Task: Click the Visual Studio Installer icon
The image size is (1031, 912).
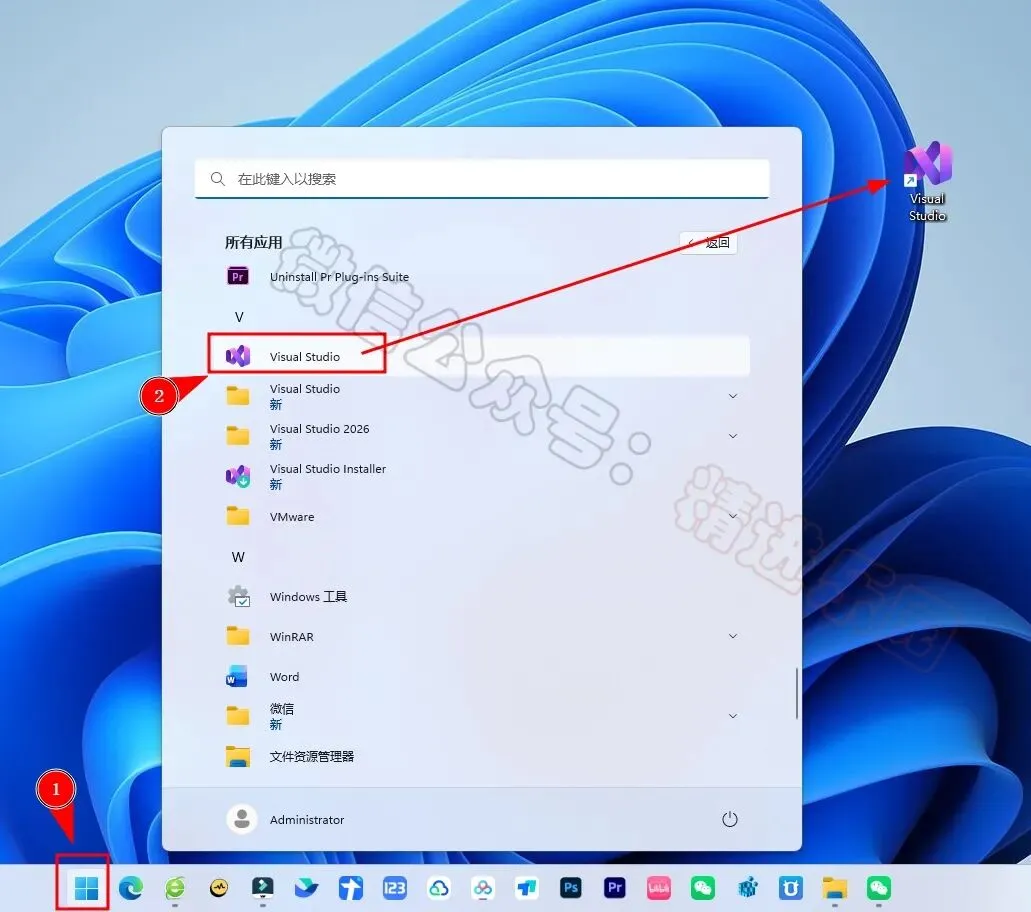Action: click(238, 476)
